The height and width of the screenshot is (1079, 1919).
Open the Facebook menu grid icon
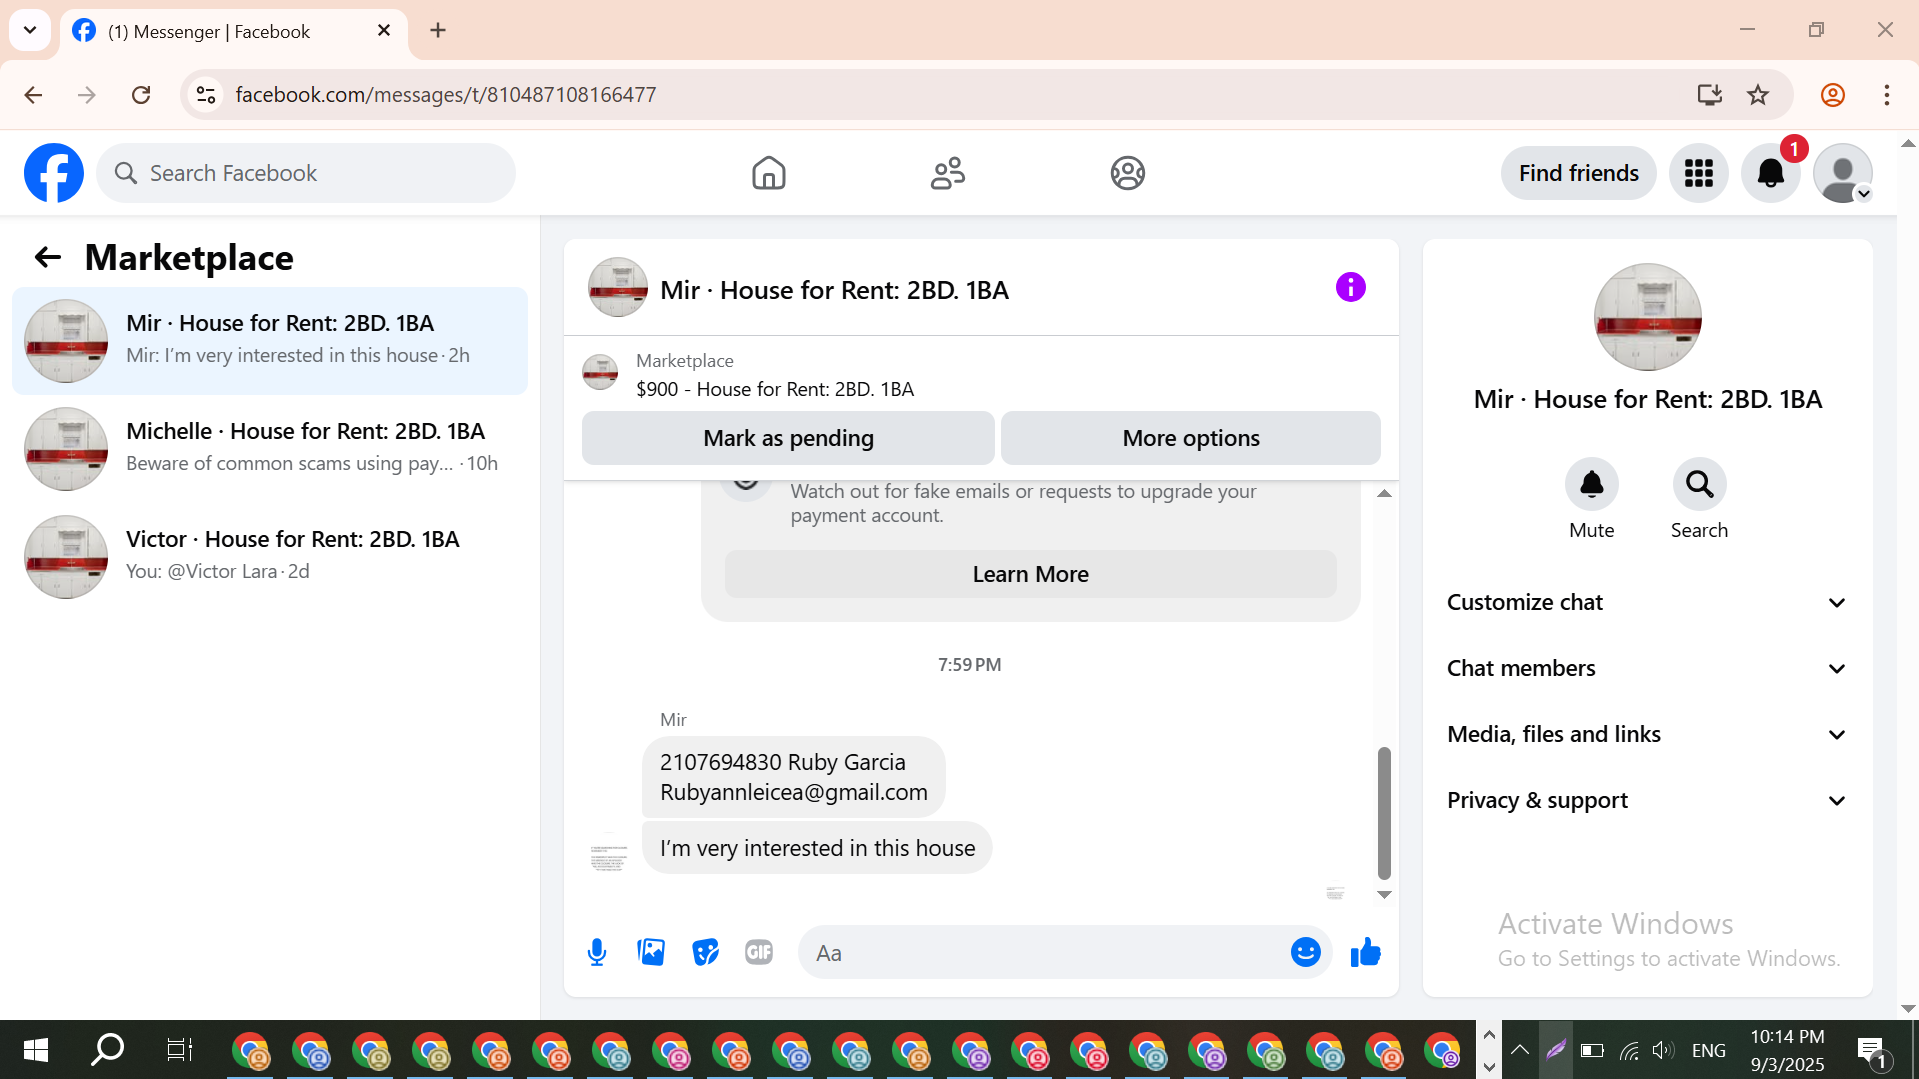1698,173
